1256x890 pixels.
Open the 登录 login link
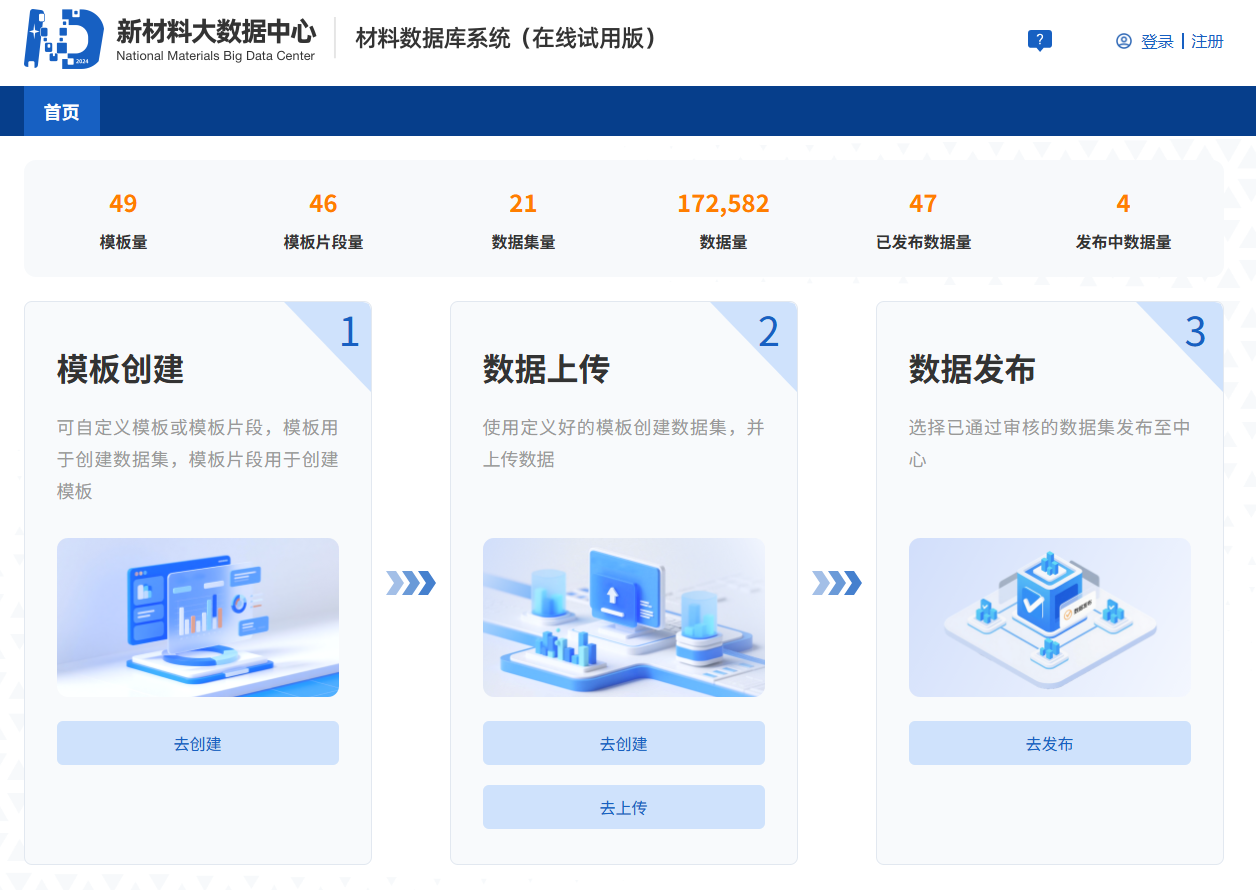click(x=1157, y=42)
